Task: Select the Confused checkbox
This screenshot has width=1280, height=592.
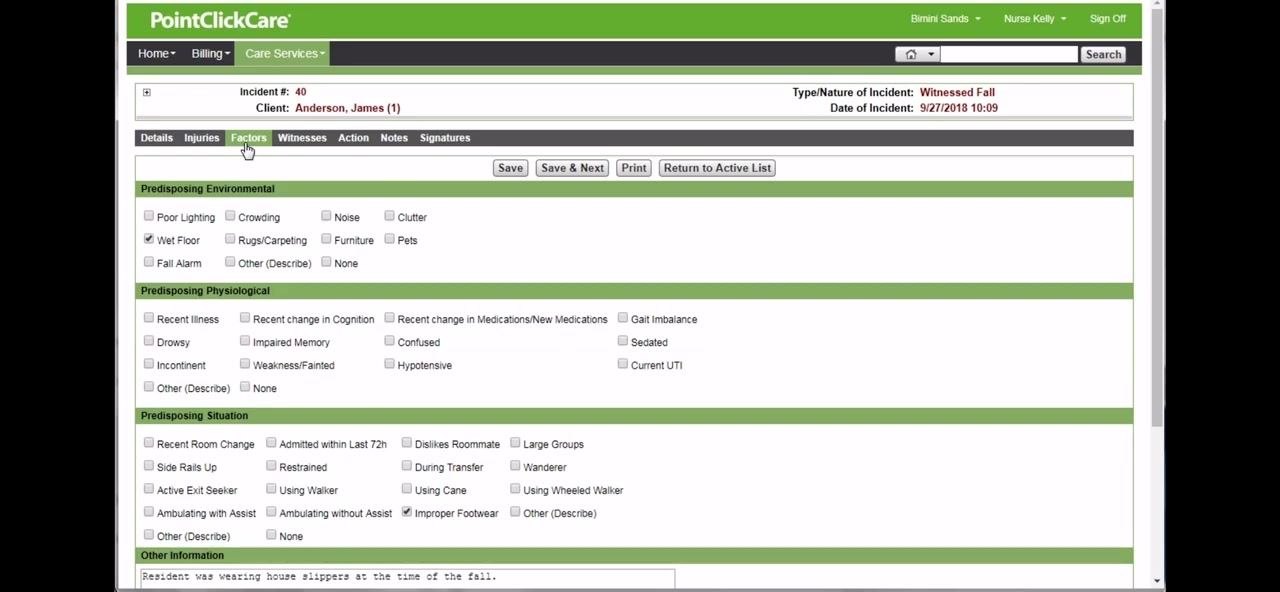Action: click(x=390, y=341)
